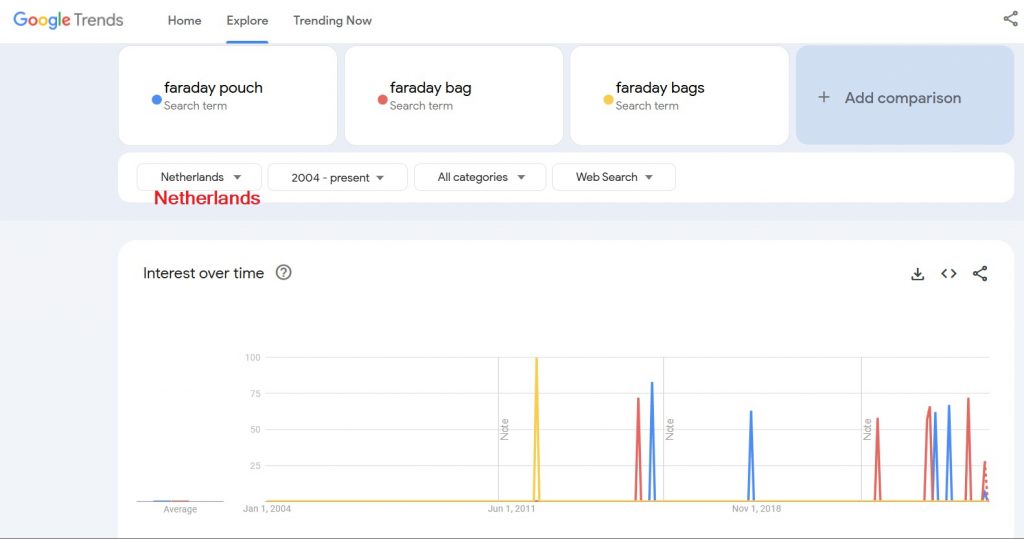Click the plus icon in Add comparison

click(x=824, y=97)
